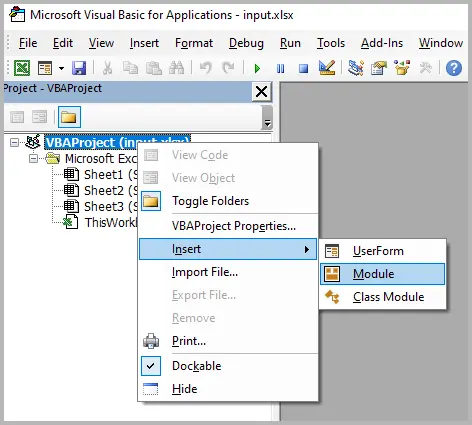This screenshot has height=425, width=472.
Task: Select VBAProject (input.xlsx) in the tree
Action: [117, 142]
